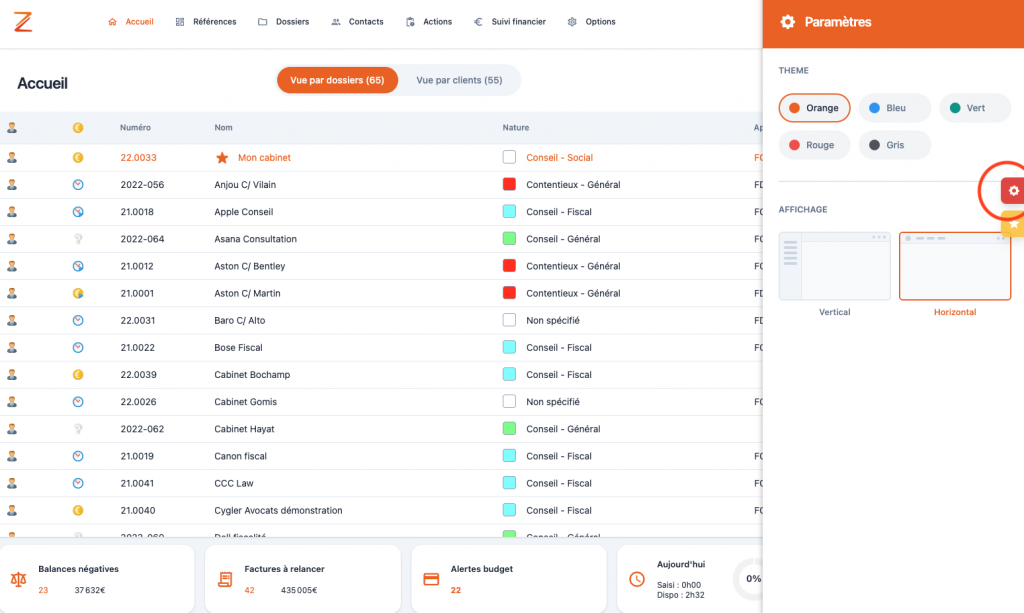
Task: Click the scales icon in Balances négatives
Action: tap(18, 579)
